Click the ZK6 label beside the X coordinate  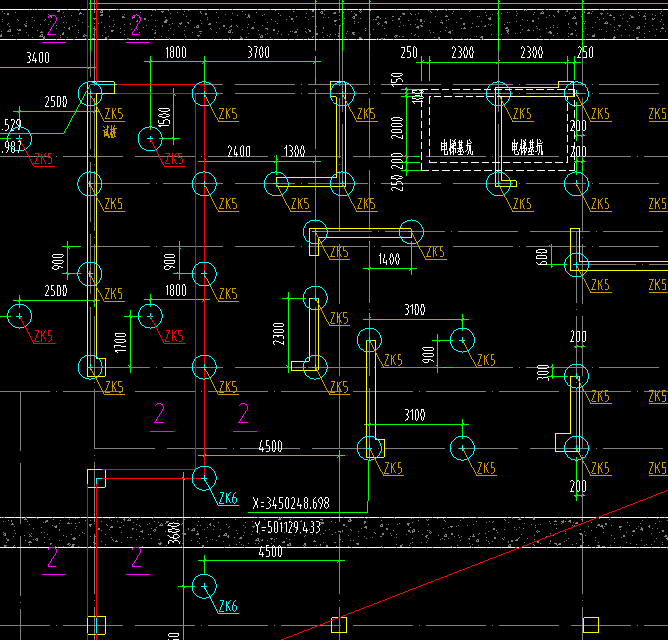pyautogui.click(x=228, y=498)
